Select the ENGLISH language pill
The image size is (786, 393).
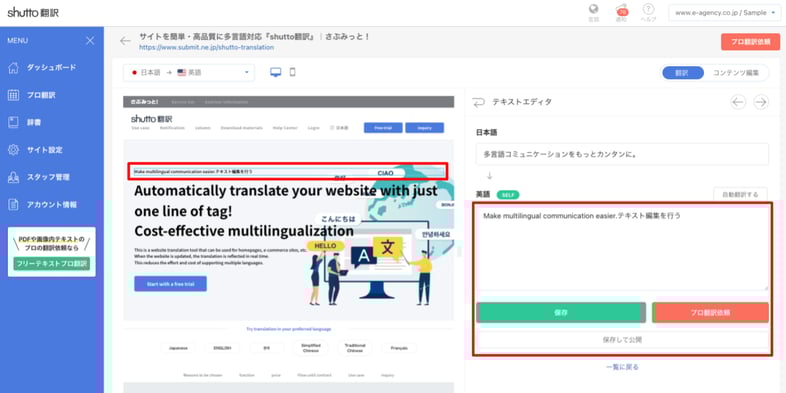point(222,348)
